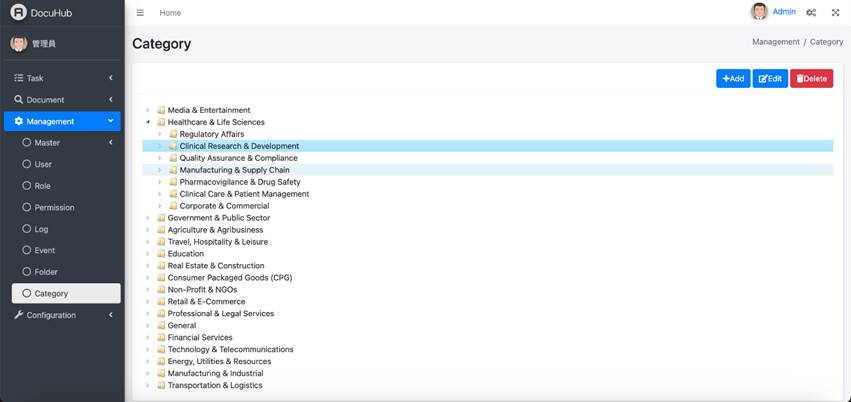Click the Media & Entertainment folder icon
Image resolution: width=851 pixels, height=402 pixels.
(x=161, y=110)
